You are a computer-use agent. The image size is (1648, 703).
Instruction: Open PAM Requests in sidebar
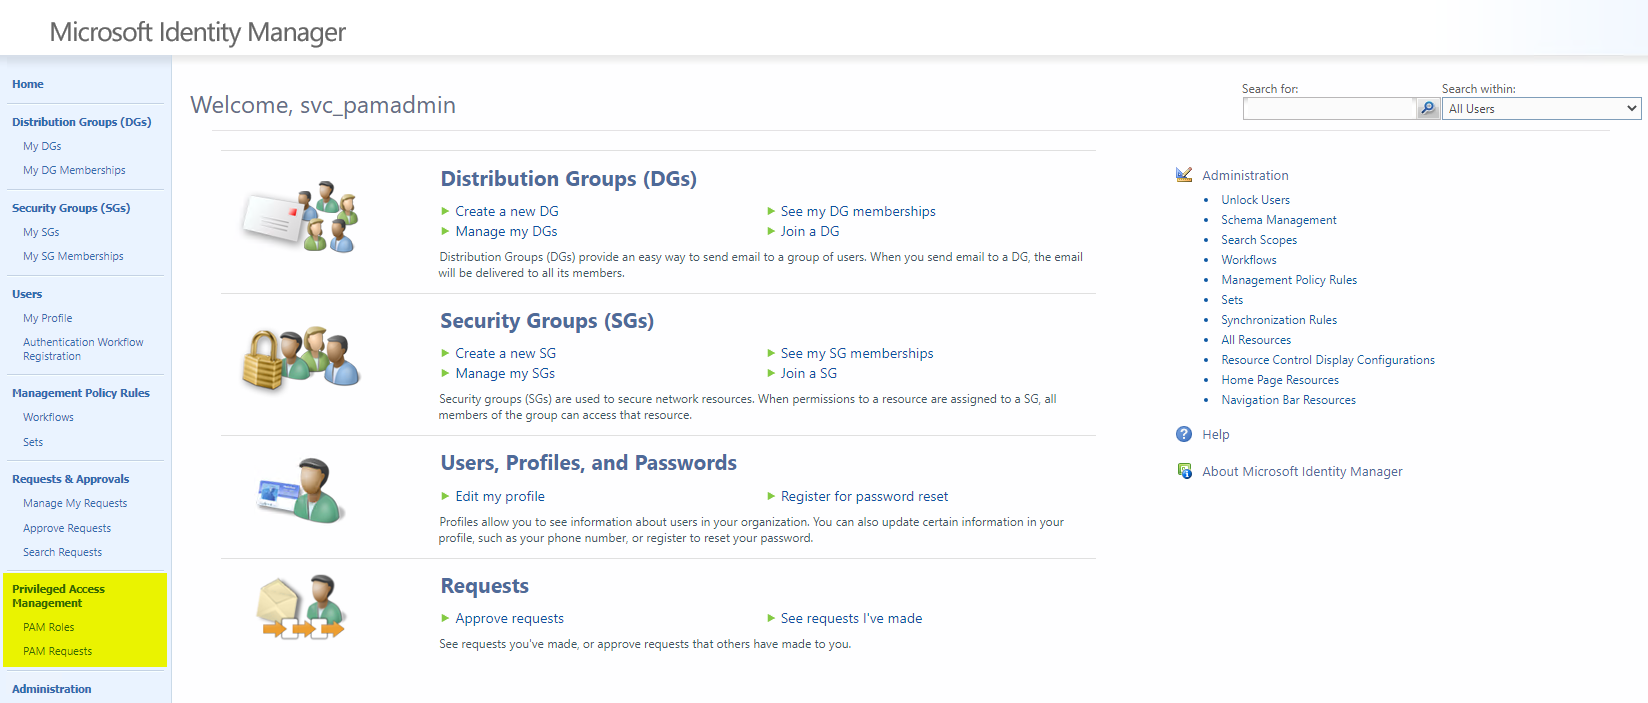(58, 651)
